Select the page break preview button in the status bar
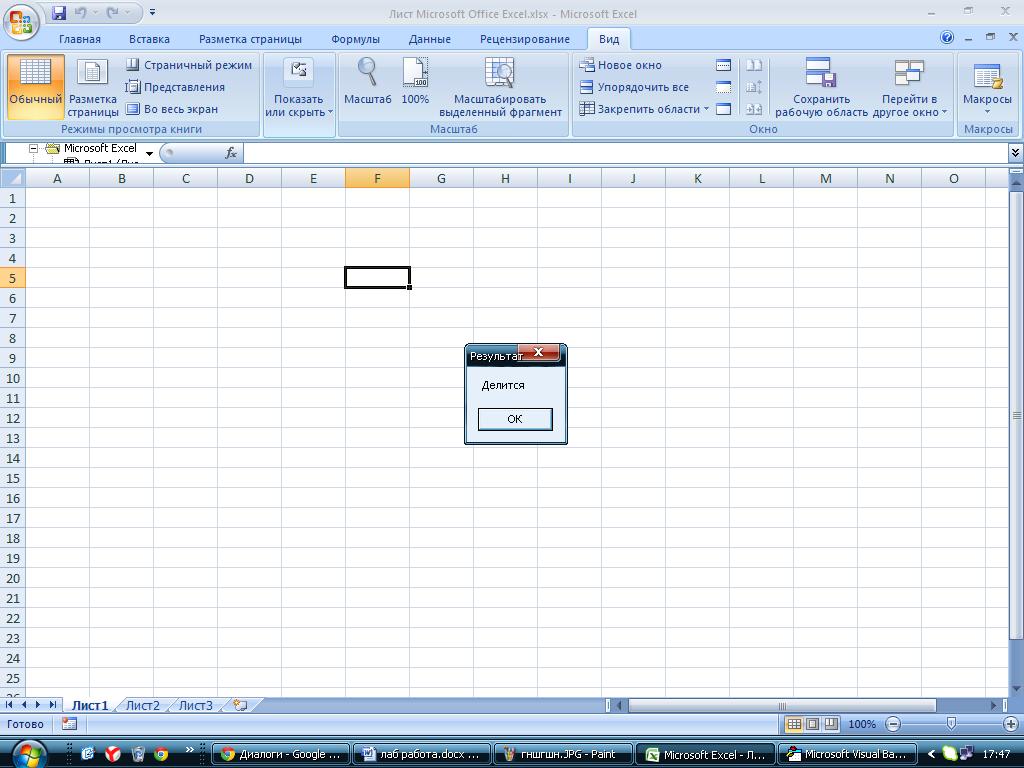 coord(831,724)
